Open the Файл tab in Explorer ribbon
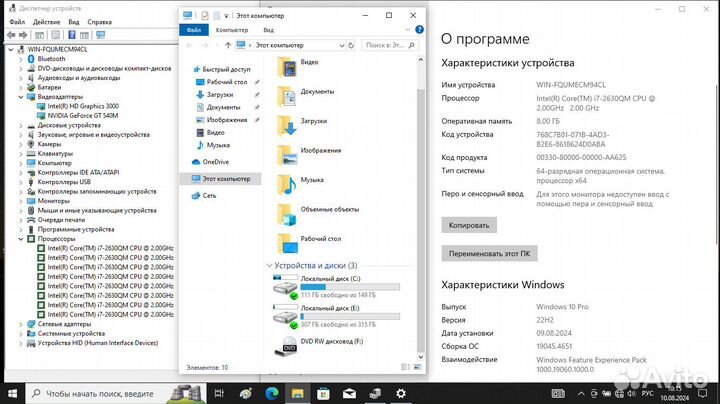Image resolution: width=720 pixels, height=404 pixels. (x=194, y=30)
